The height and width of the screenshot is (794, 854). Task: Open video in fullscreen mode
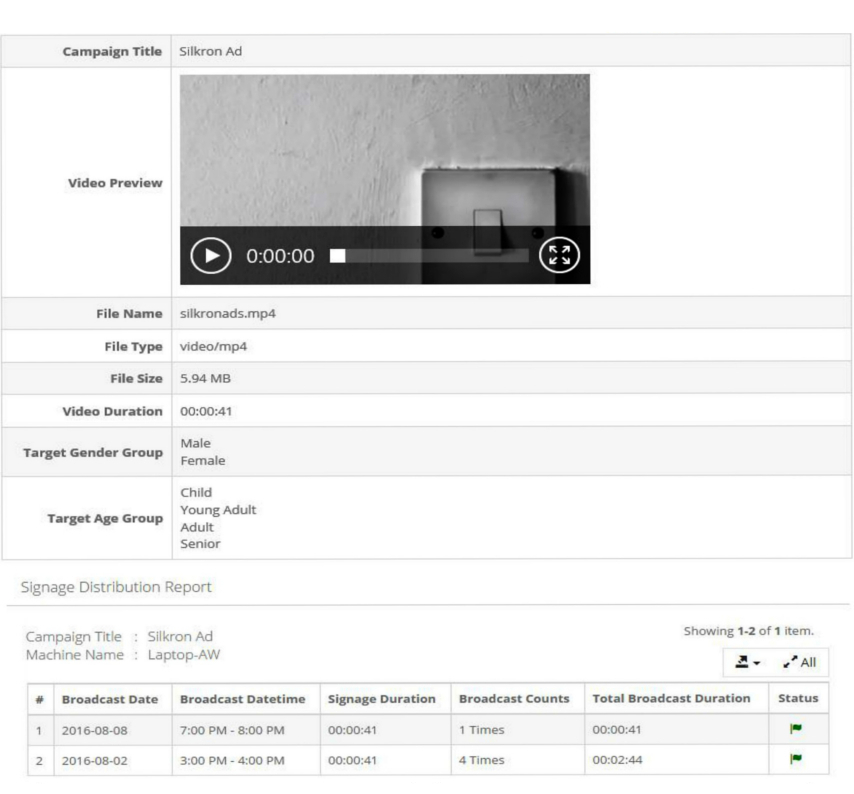click(x=559, y=255)
